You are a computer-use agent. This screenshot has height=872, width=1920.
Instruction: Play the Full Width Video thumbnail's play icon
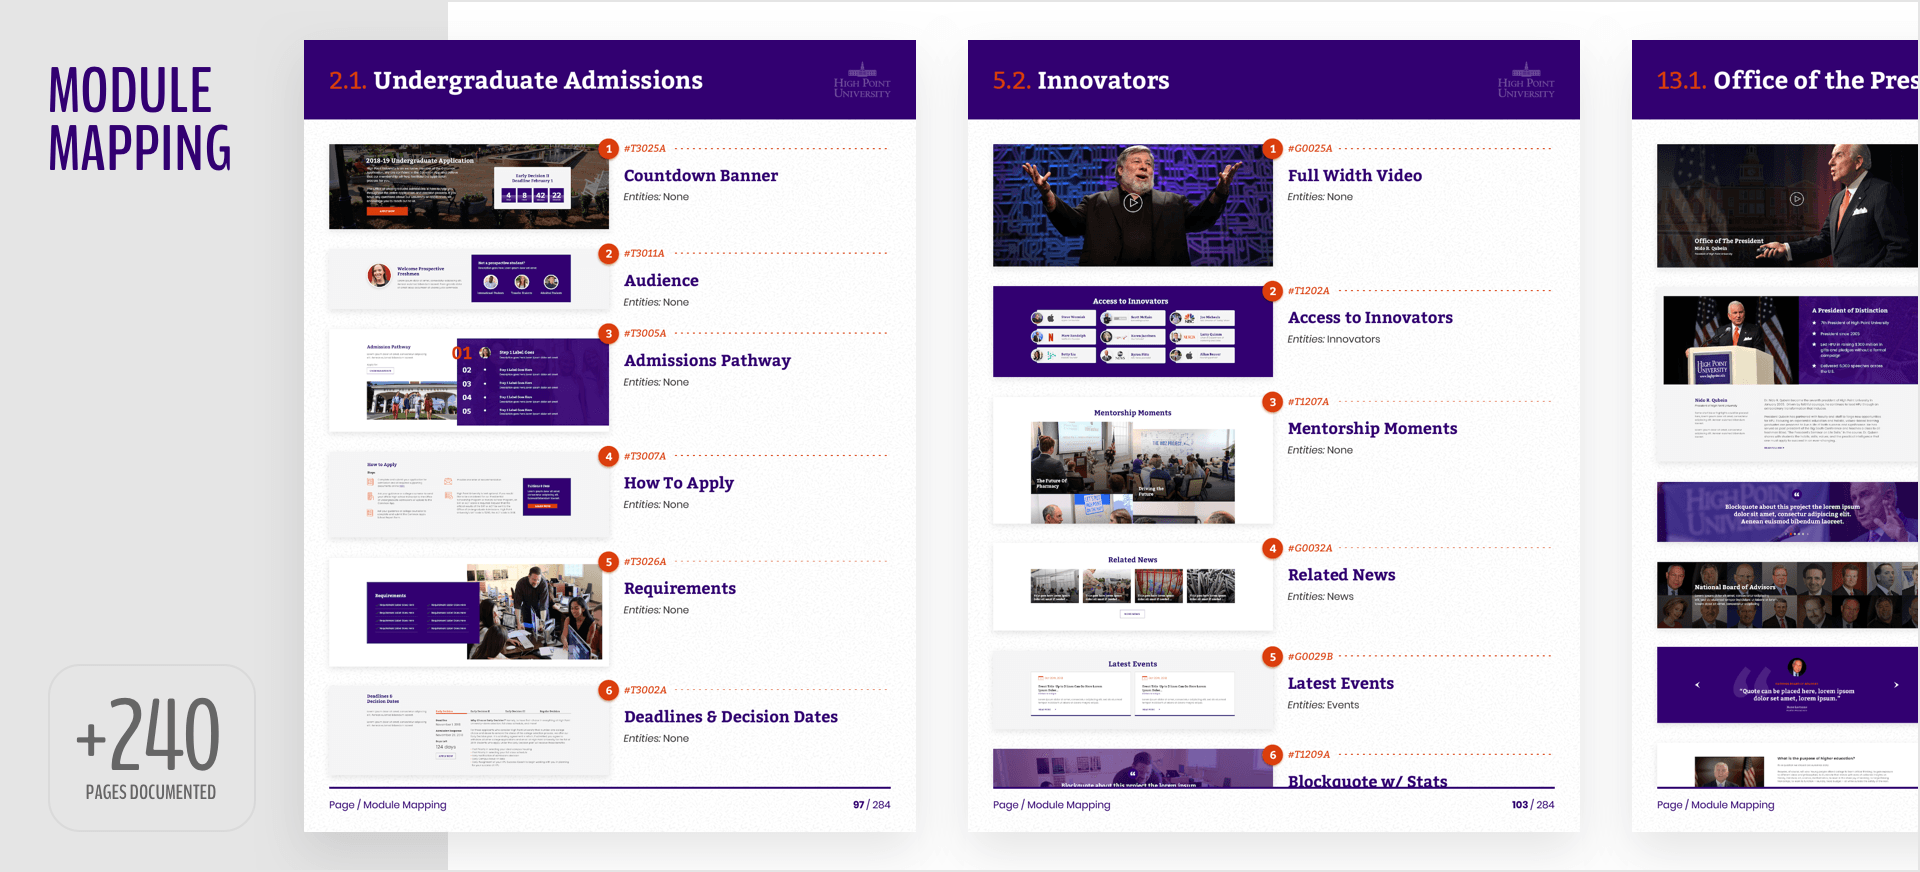coord(1132,203)
